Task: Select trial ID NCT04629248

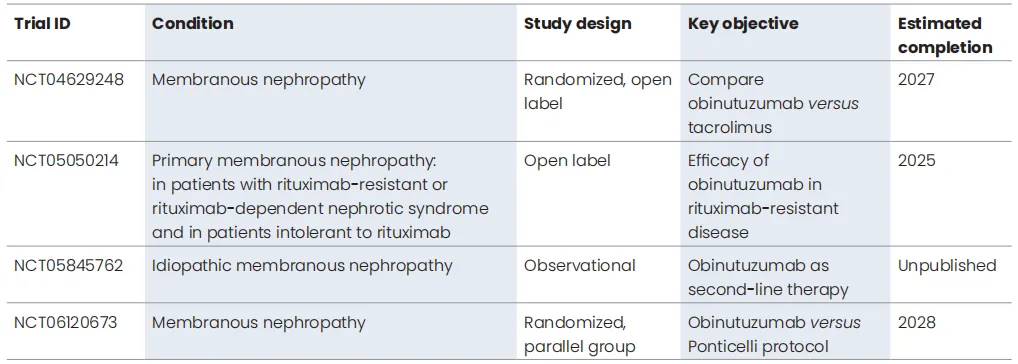Action: click(69, 80)
